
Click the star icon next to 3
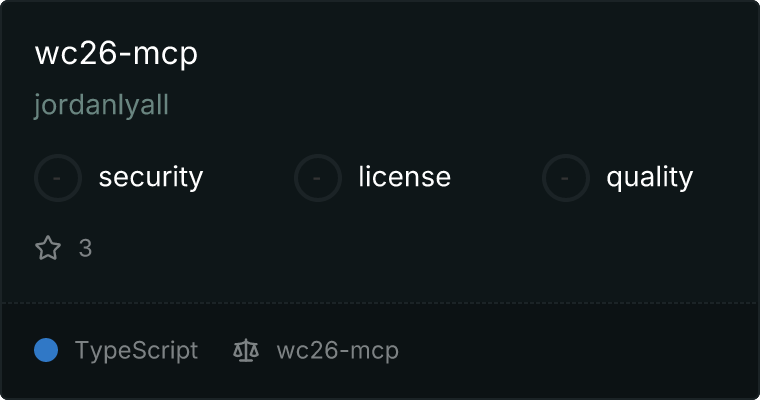point(48,248)
